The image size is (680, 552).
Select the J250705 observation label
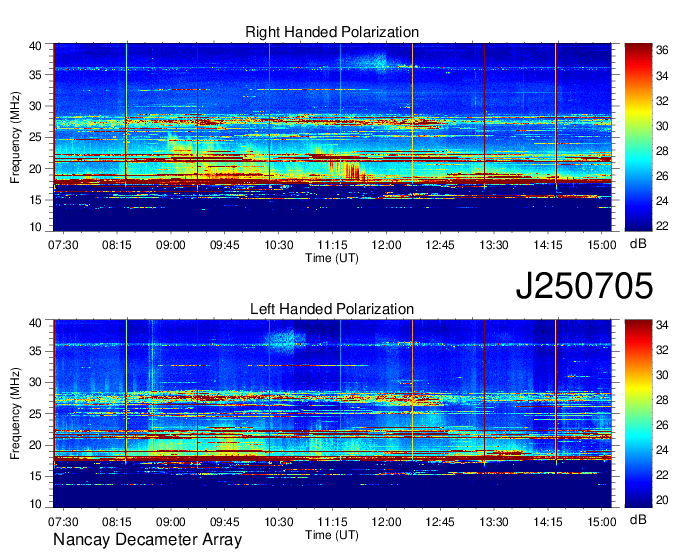pyautogui.click(x=584, y=286)
